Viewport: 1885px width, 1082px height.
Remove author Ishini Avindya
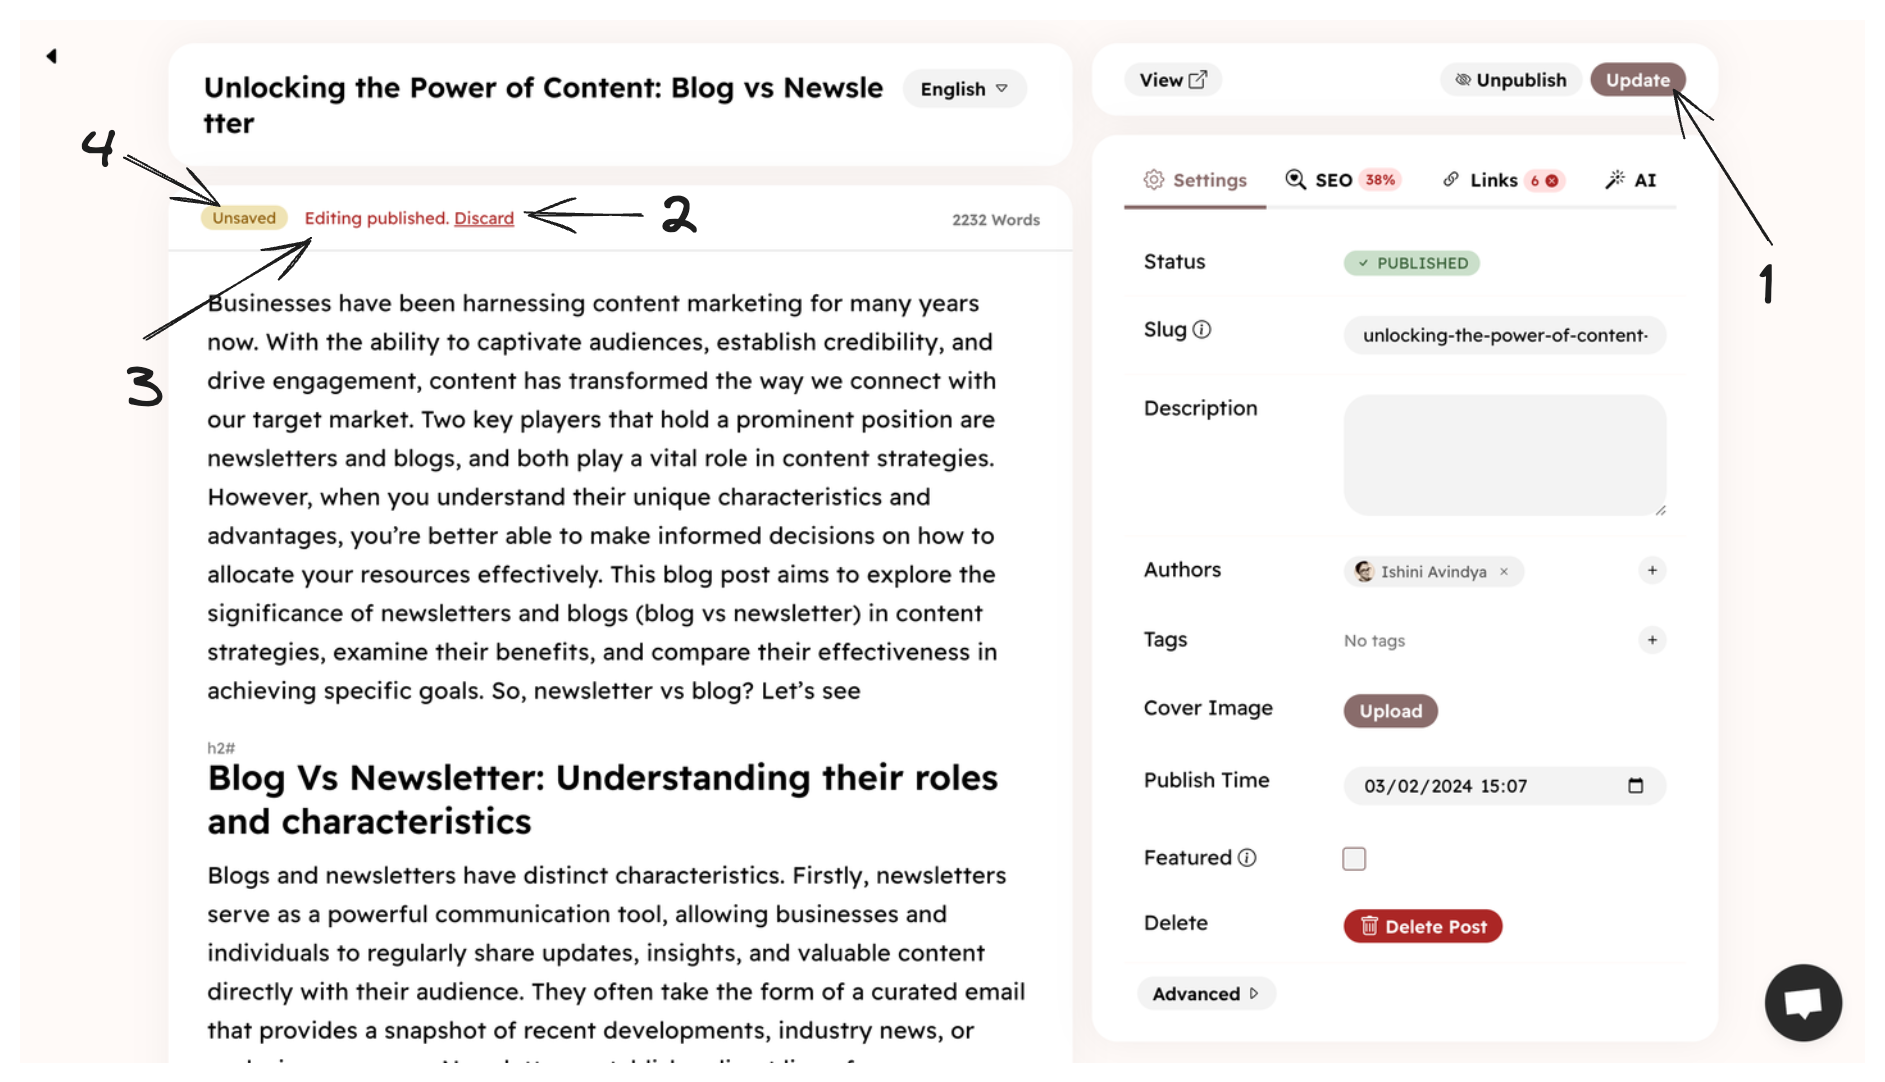pos(1504,572)
